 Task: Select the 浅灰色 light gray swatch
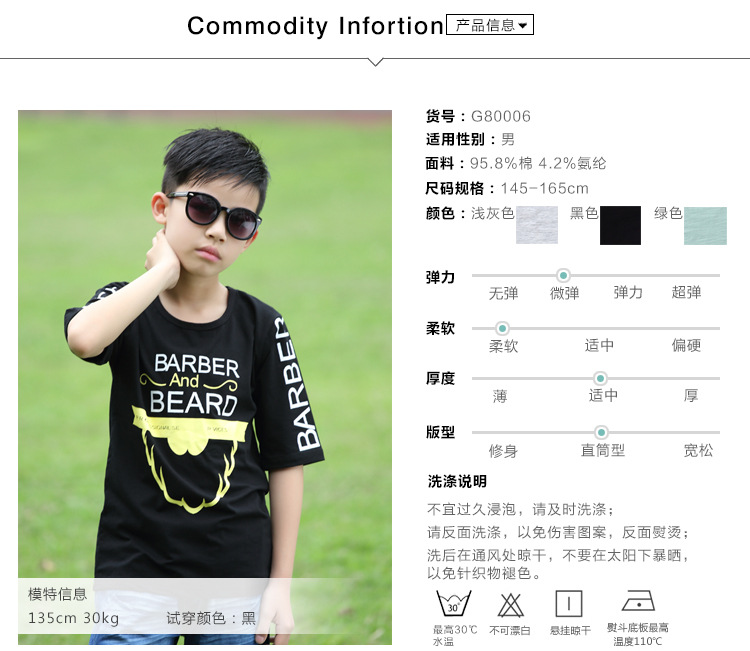tap(537, 225)
